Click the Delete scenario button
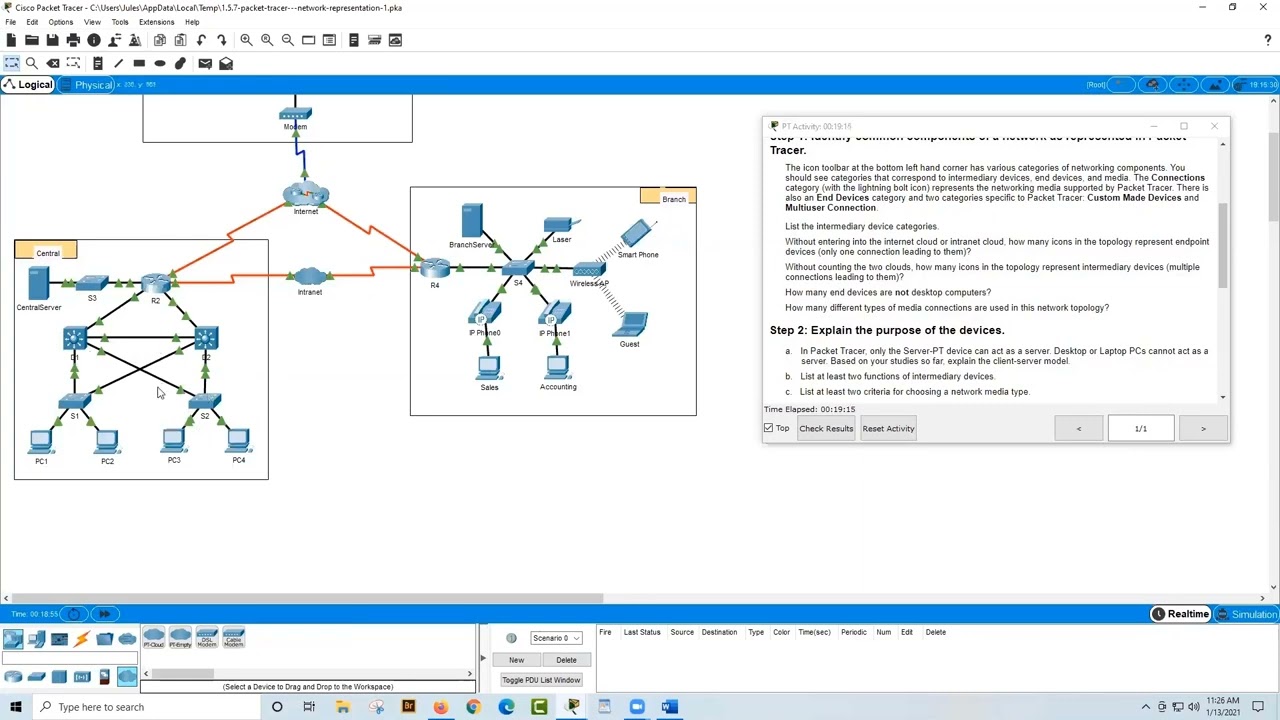 566,660
